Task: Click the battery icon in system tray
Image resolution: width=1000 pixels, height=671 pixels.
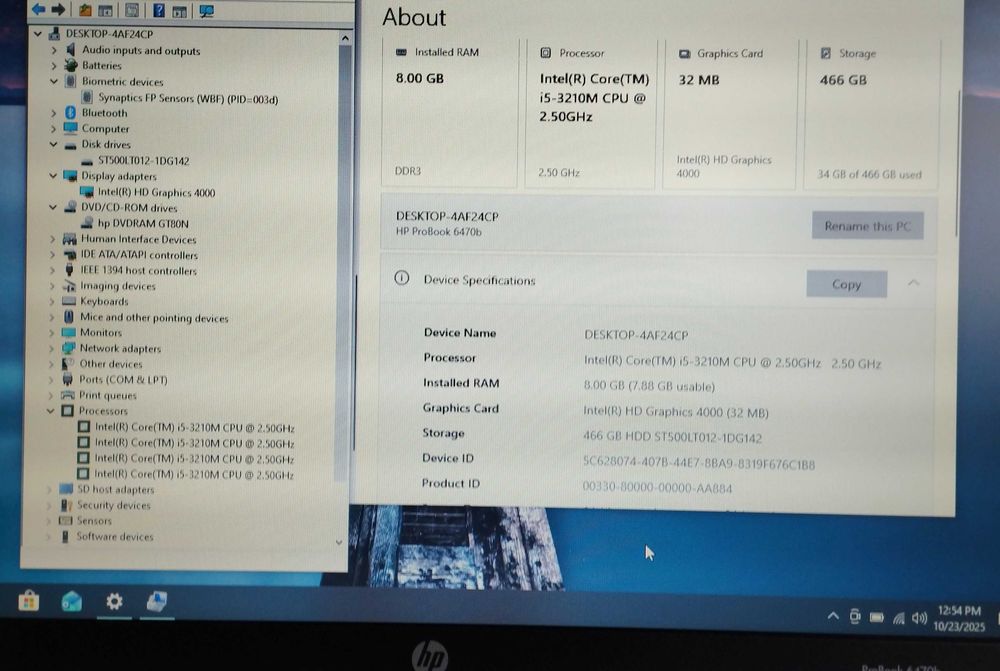Action: click(877, 617)
